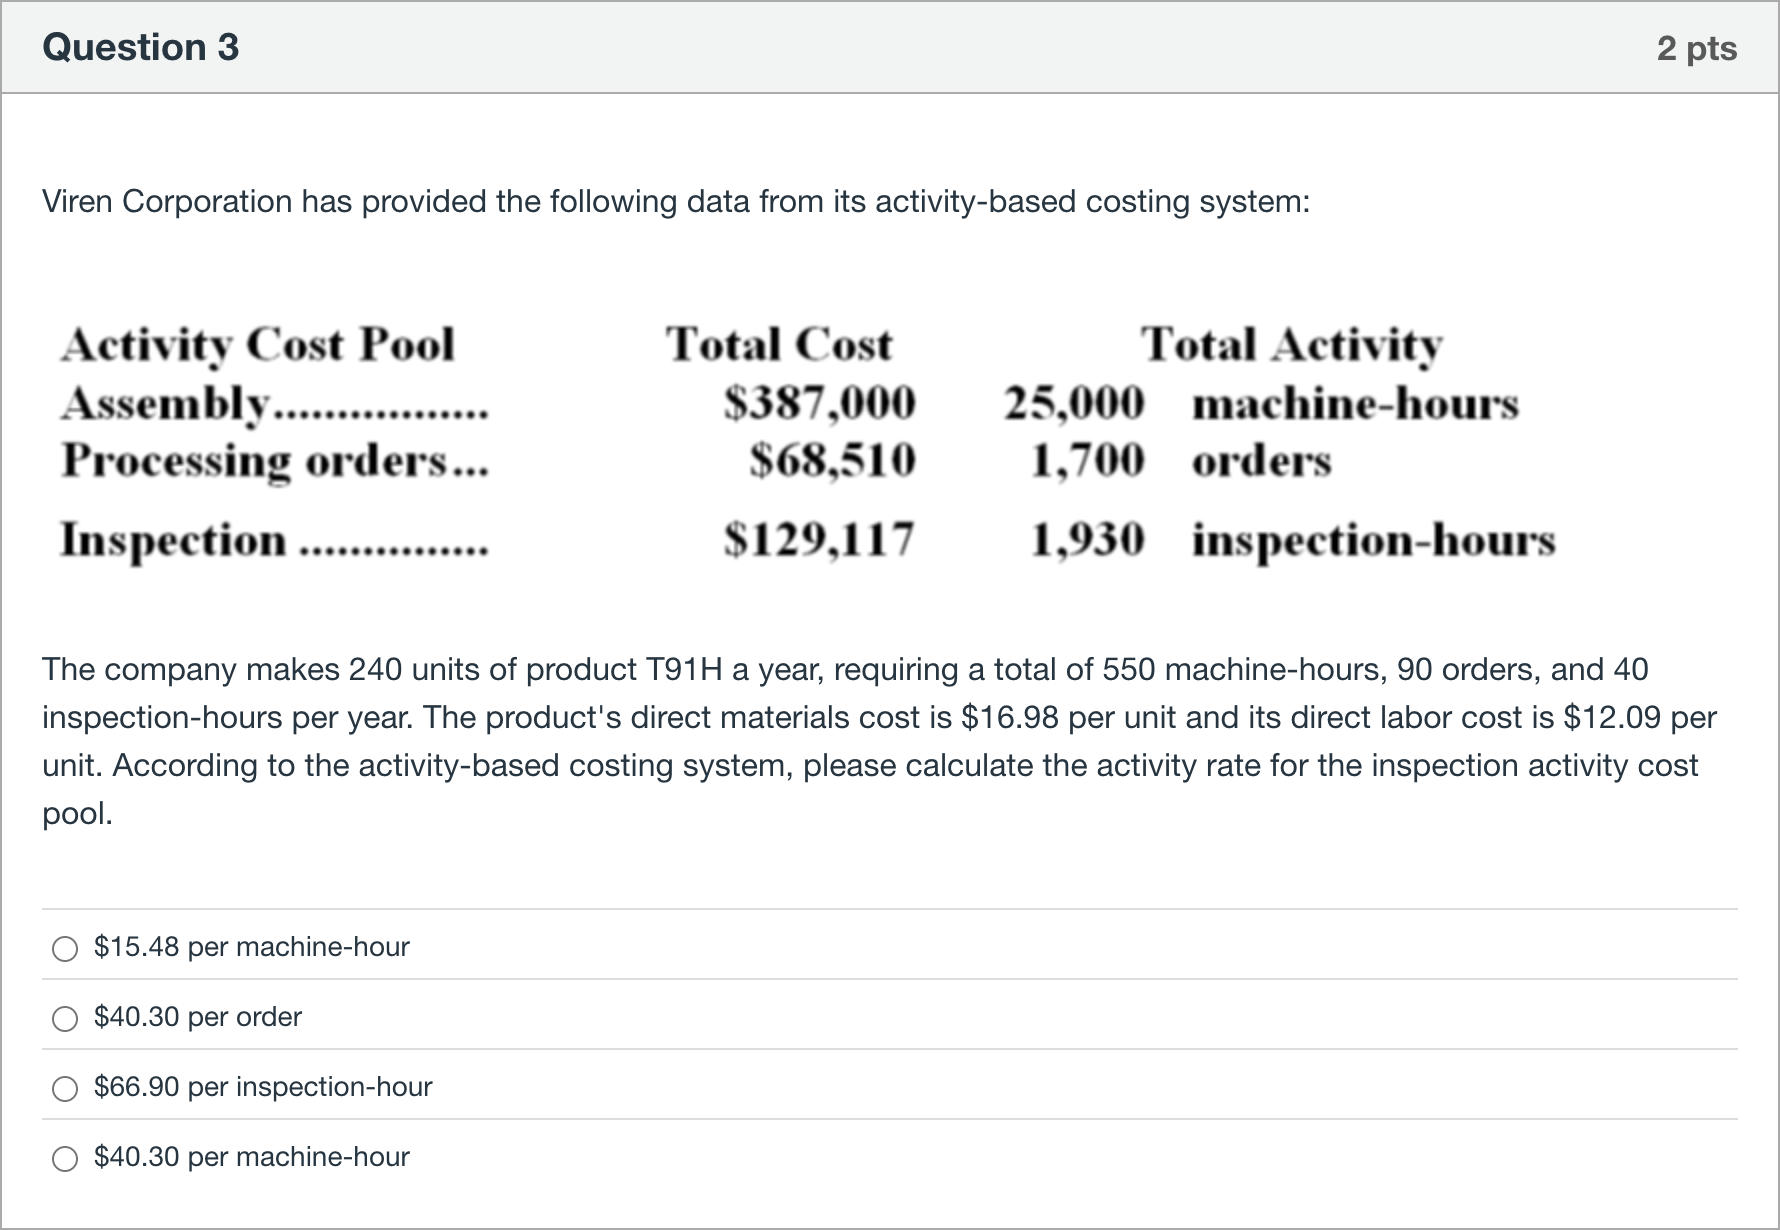
Task: Click the paragraph describing product T91H
Action: click(880, 741)
